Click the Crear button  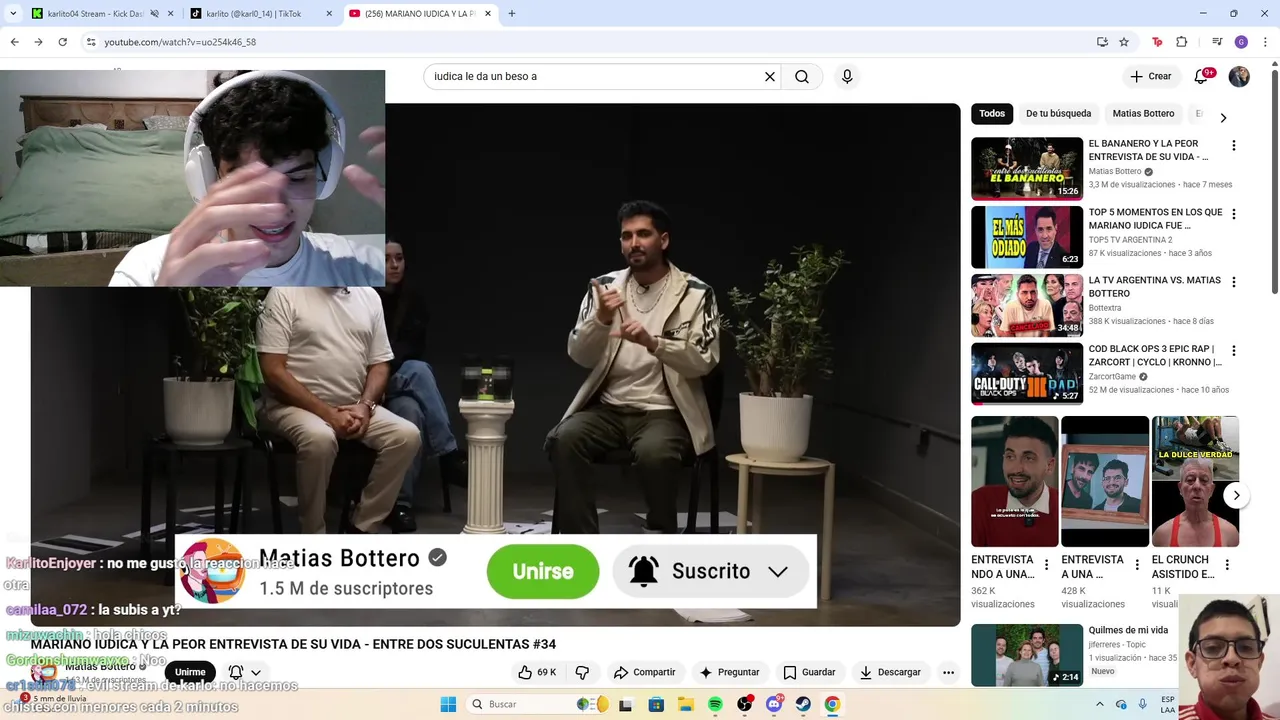click(x=1150, y=76)
